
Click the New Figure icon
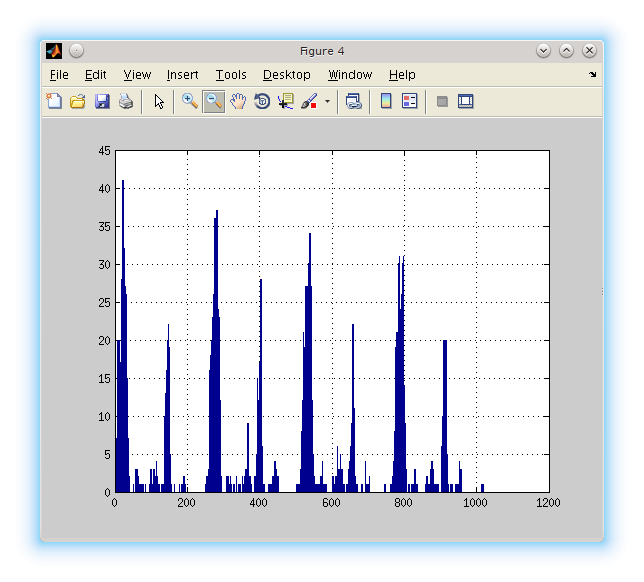tap(54, 101)
